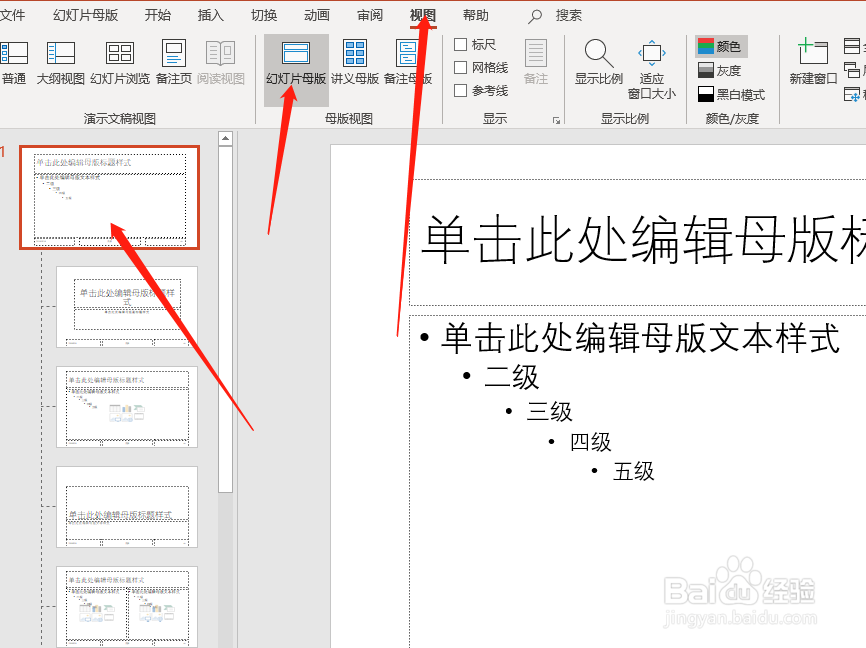Select the first slide master thumbnail
The image size is (866, 648).
(110, 197)
